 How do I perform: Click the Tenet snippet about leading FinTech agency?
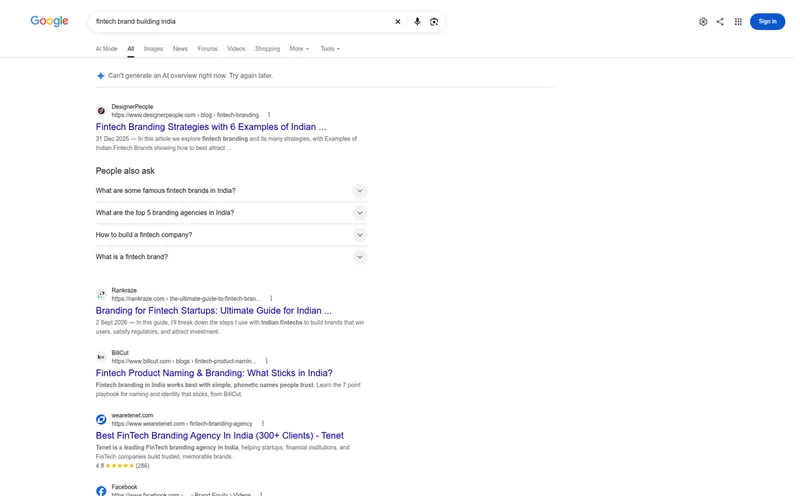222,452
